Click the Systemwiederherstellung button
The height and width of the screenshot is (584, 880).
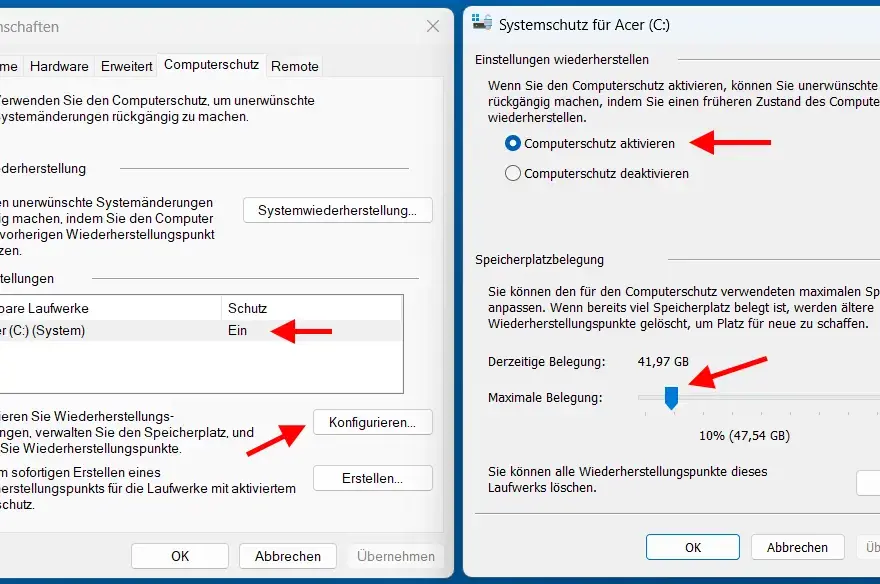[337, 210]
